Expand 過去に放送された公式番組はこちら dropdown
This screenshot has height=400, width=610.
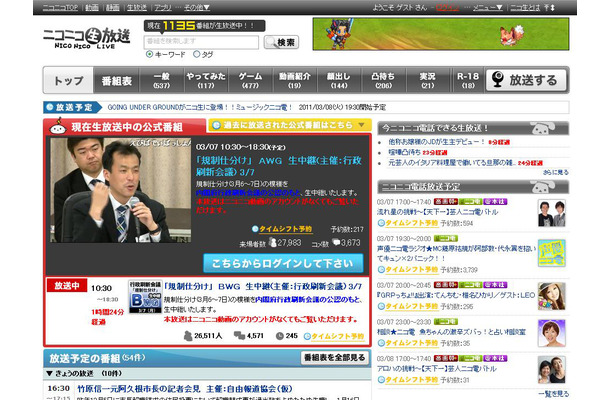pyautogui.click(x=290, y=125)
